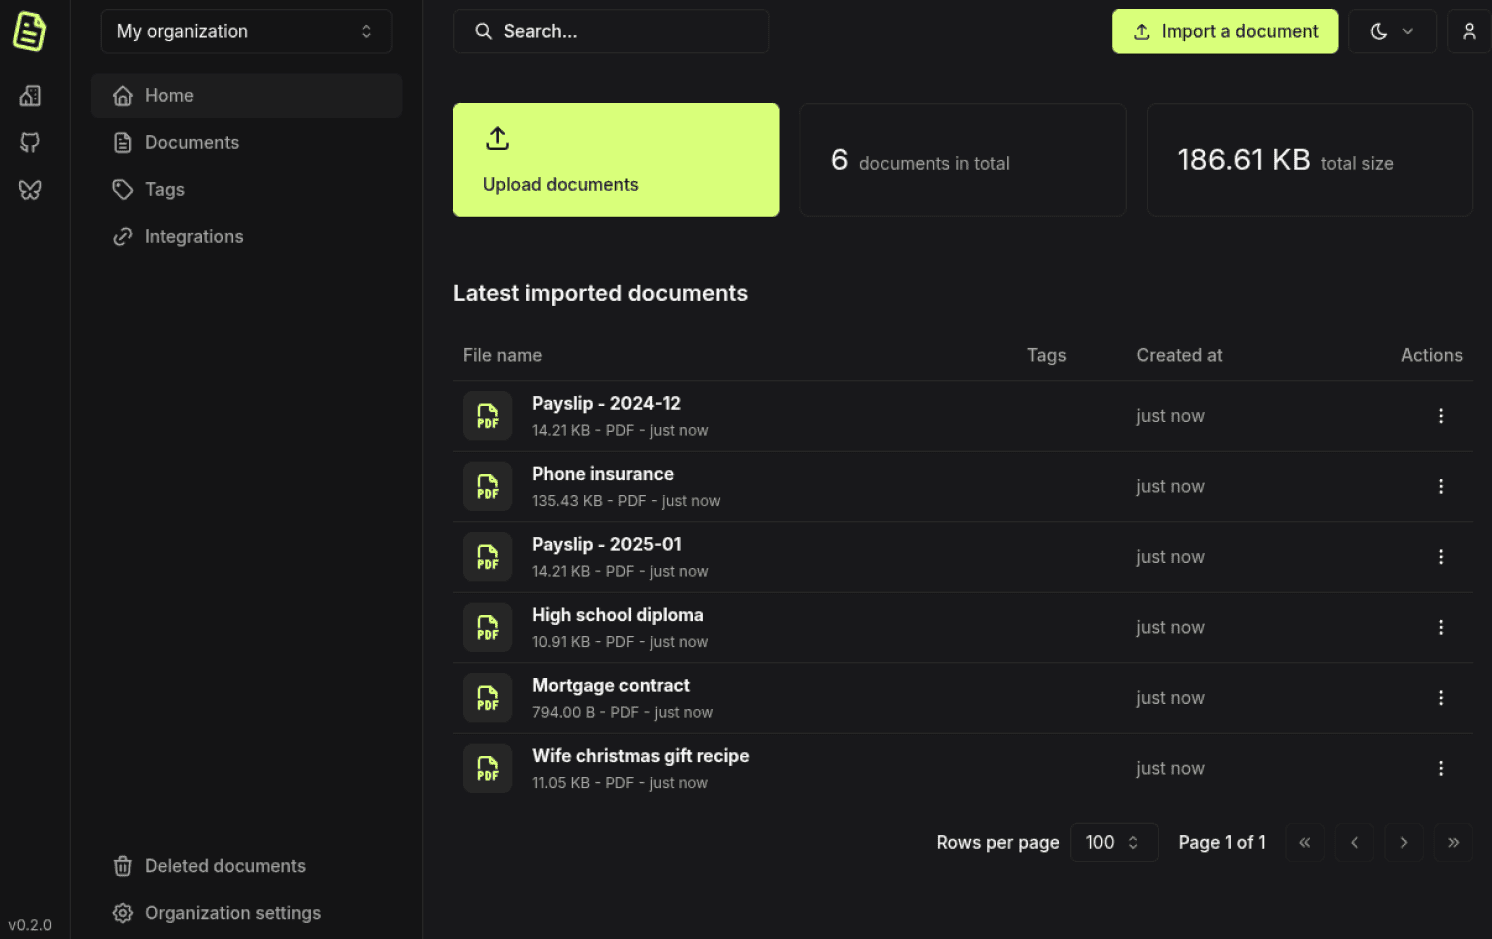Open the GitHub icon in the left sidebar

point(29,142)
